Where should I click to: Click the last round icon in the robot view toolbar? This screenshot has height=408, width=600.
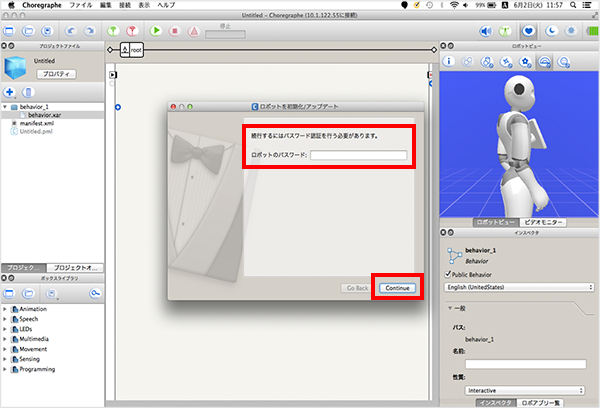pos(564,61)
